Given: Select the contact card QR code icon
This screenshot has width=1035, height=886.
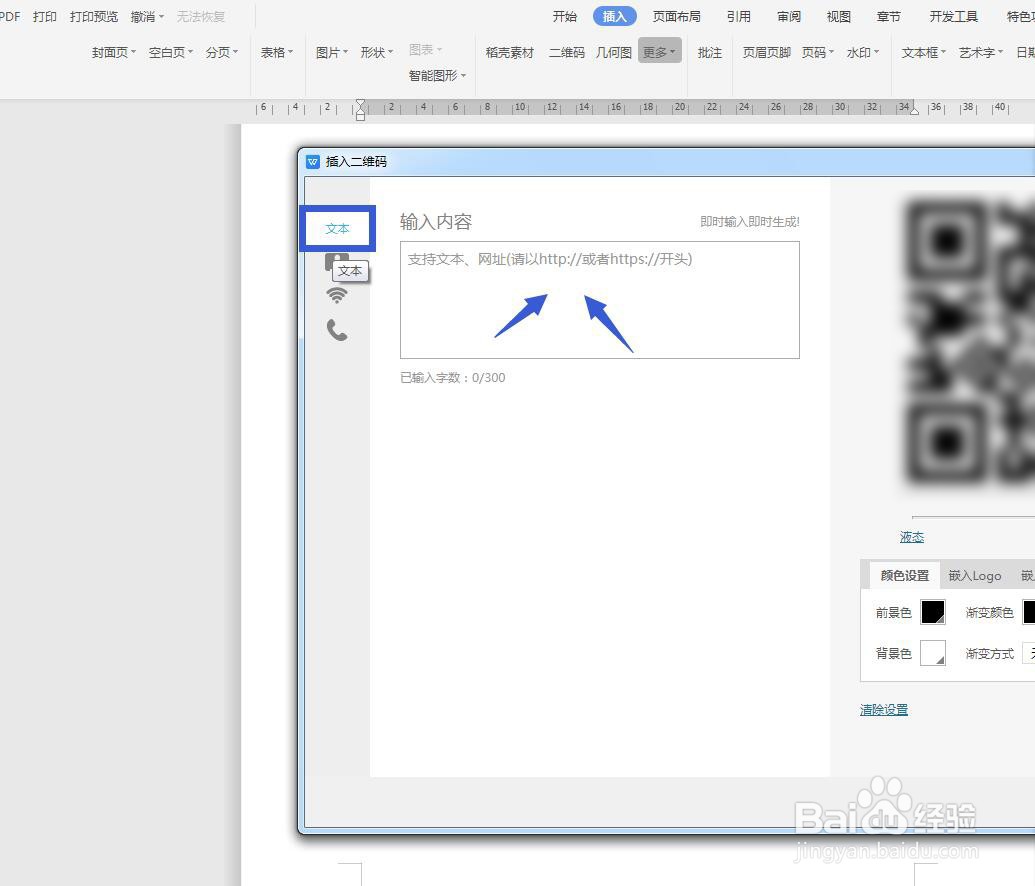Looking at the screenshot, I should (335, 261).
